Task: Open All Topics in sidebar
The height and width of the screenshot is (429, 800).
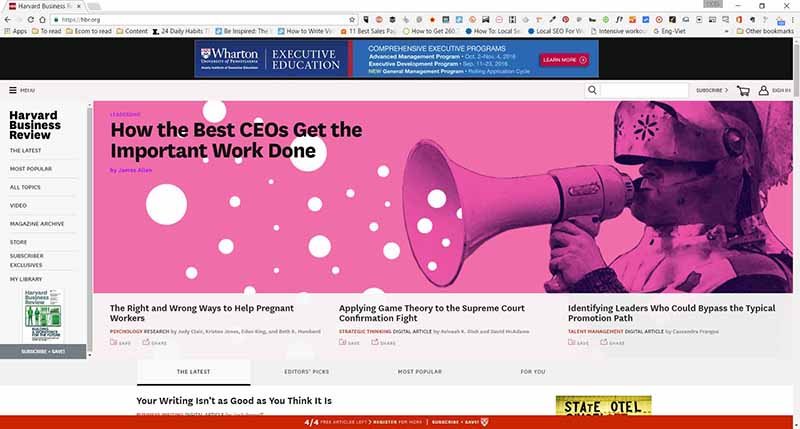Action: click(x=25, y=187)
